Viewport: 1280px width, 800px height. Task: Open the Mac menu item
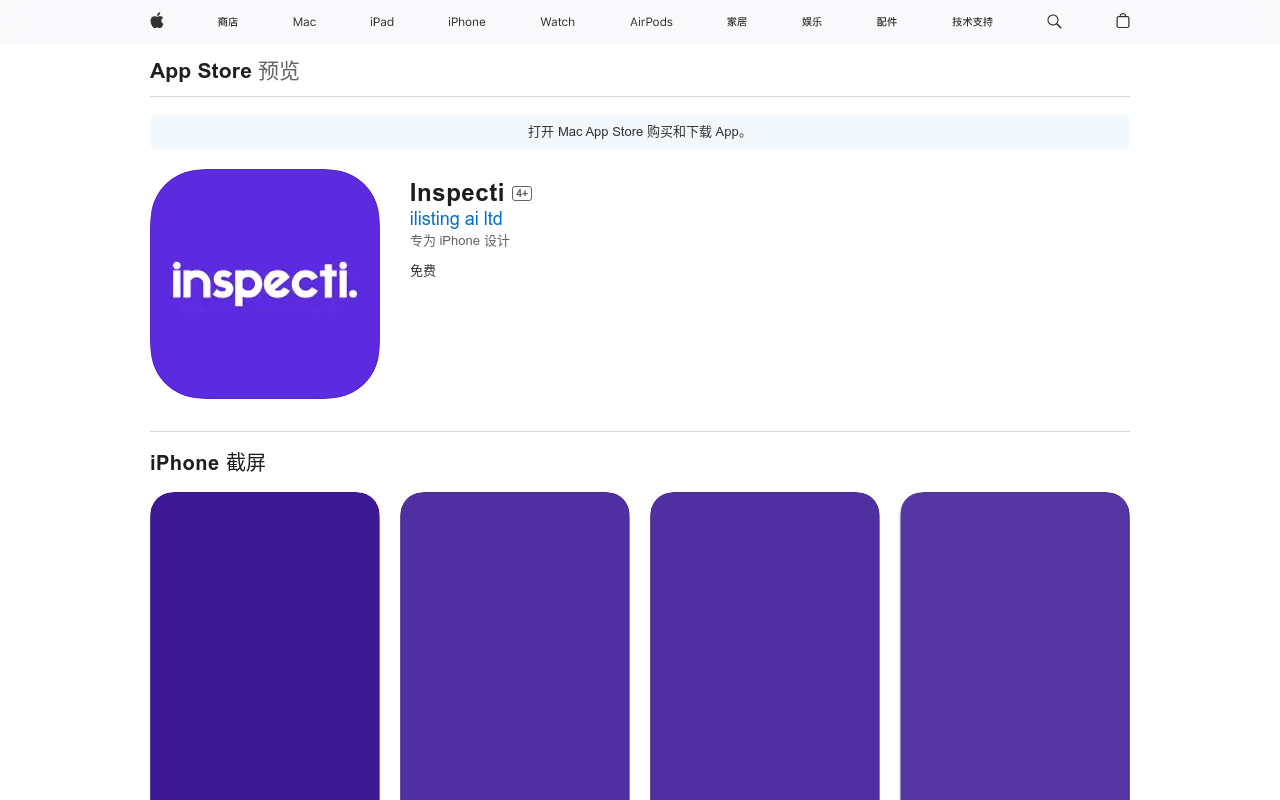[304, 22]
